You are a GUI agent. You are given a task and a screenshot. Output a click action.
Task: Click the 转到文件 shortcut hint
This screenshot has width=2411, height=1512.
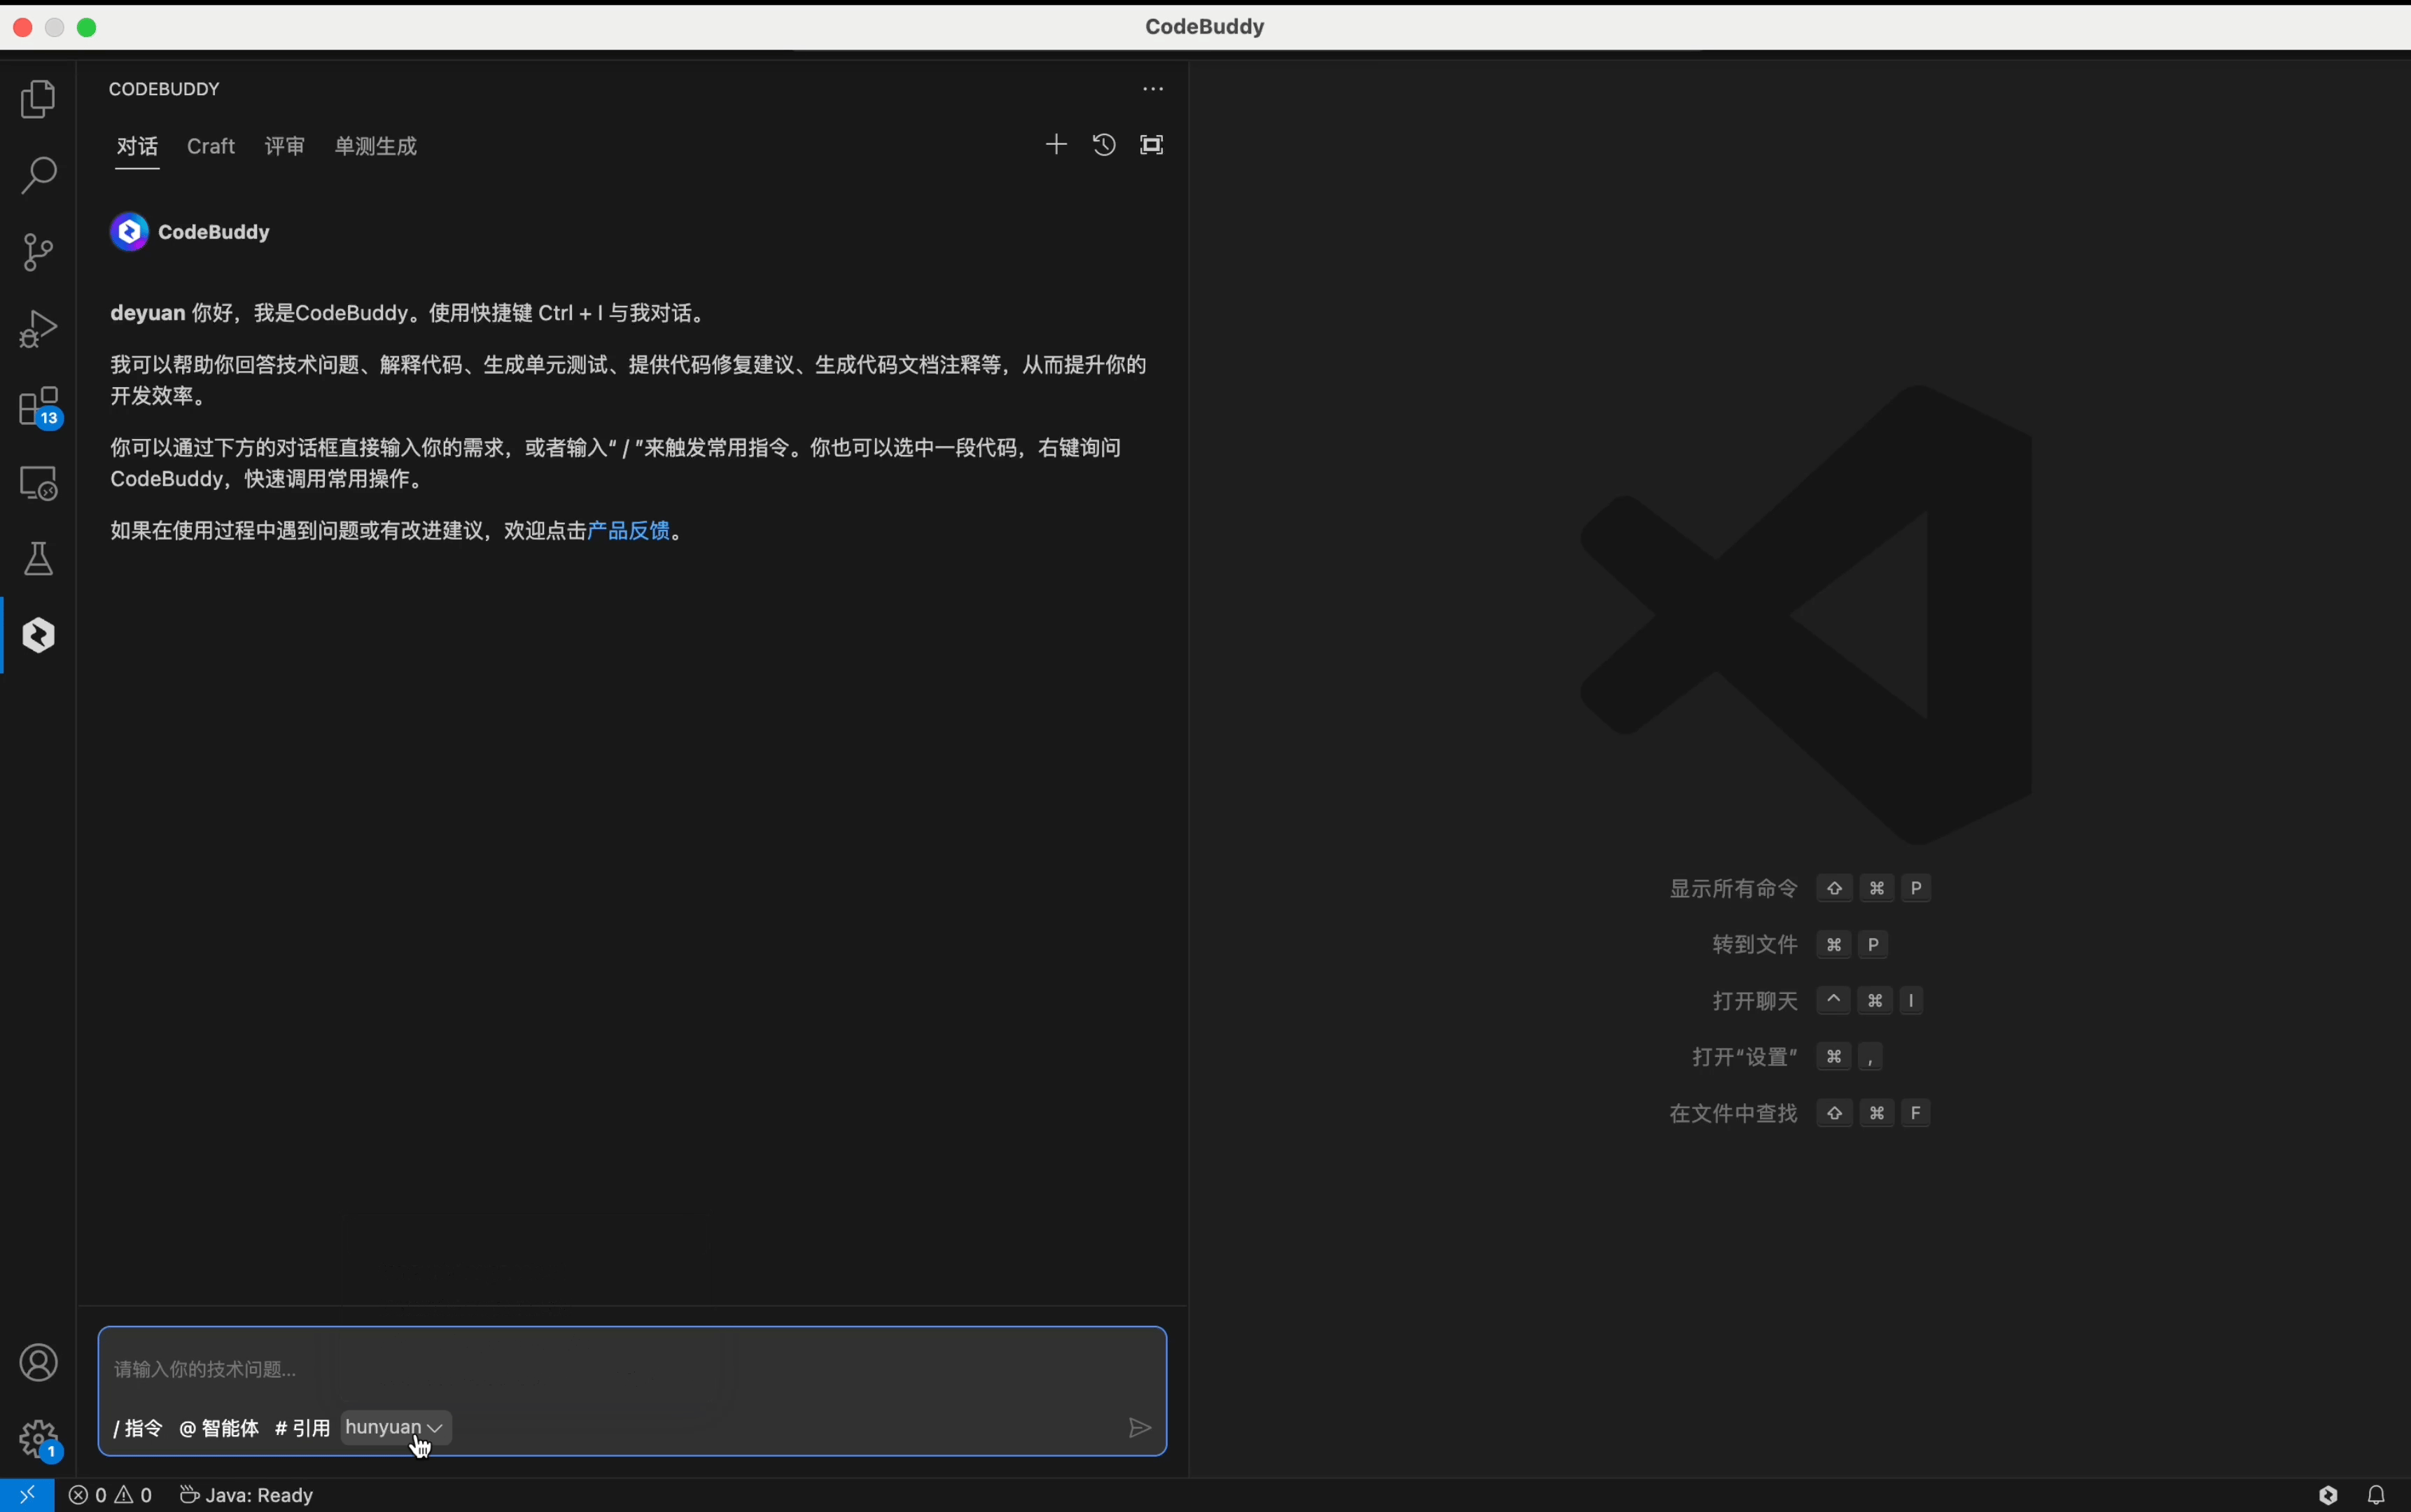[x=1800, y=944]
